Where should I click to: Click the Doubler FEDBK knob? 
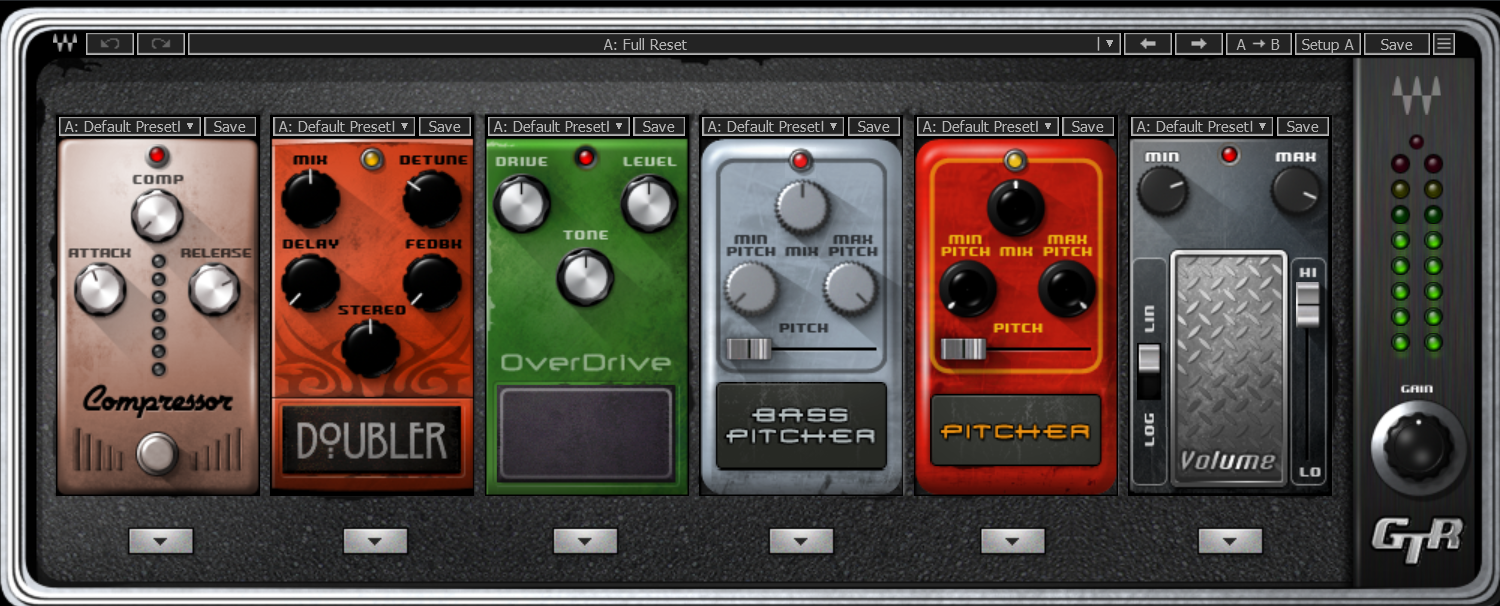[x=432, y=282]
